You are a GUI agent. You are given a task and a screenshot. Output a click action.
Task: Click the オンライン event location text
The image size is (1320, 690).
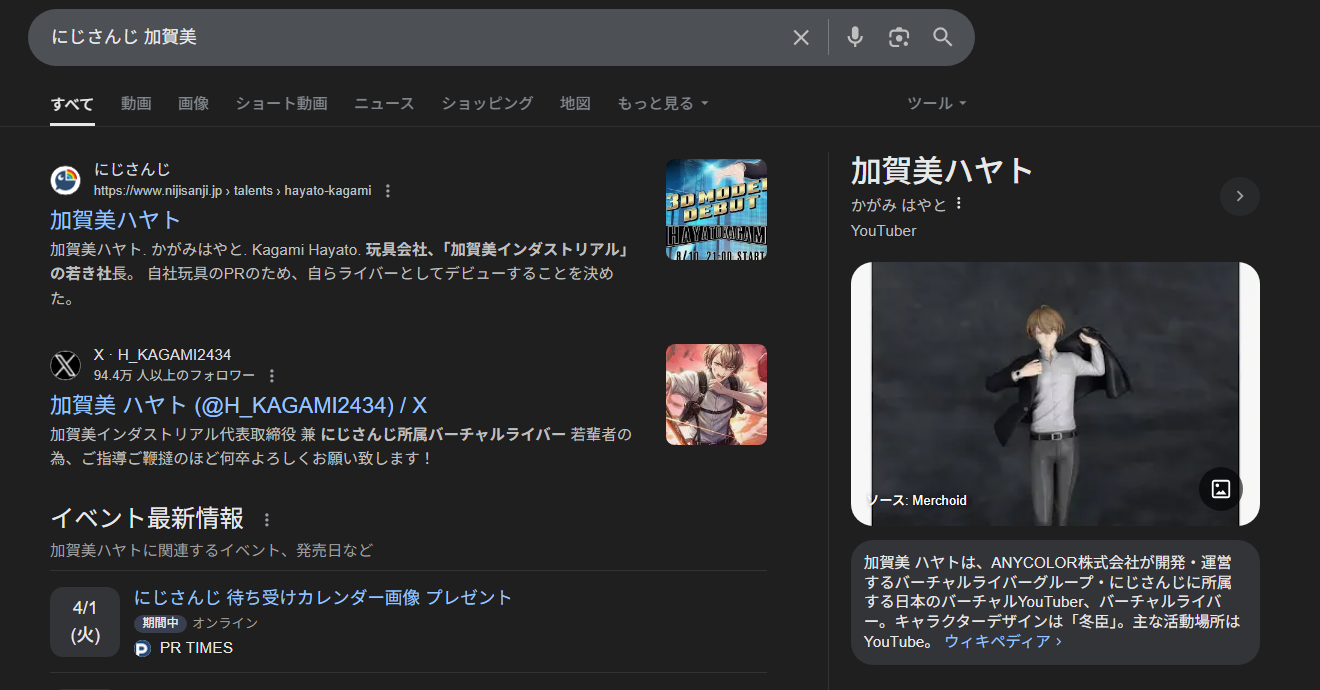(225, 623)
